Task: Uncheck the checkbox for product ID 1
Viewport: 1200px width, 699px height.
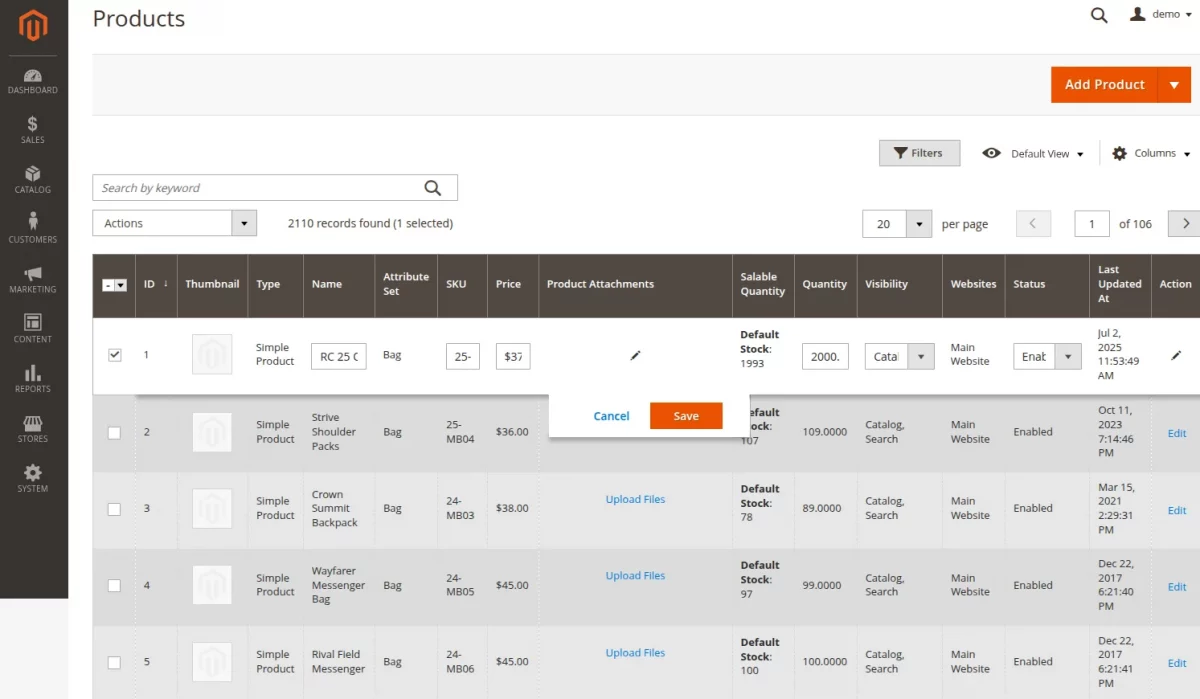Action: (114, 355)
